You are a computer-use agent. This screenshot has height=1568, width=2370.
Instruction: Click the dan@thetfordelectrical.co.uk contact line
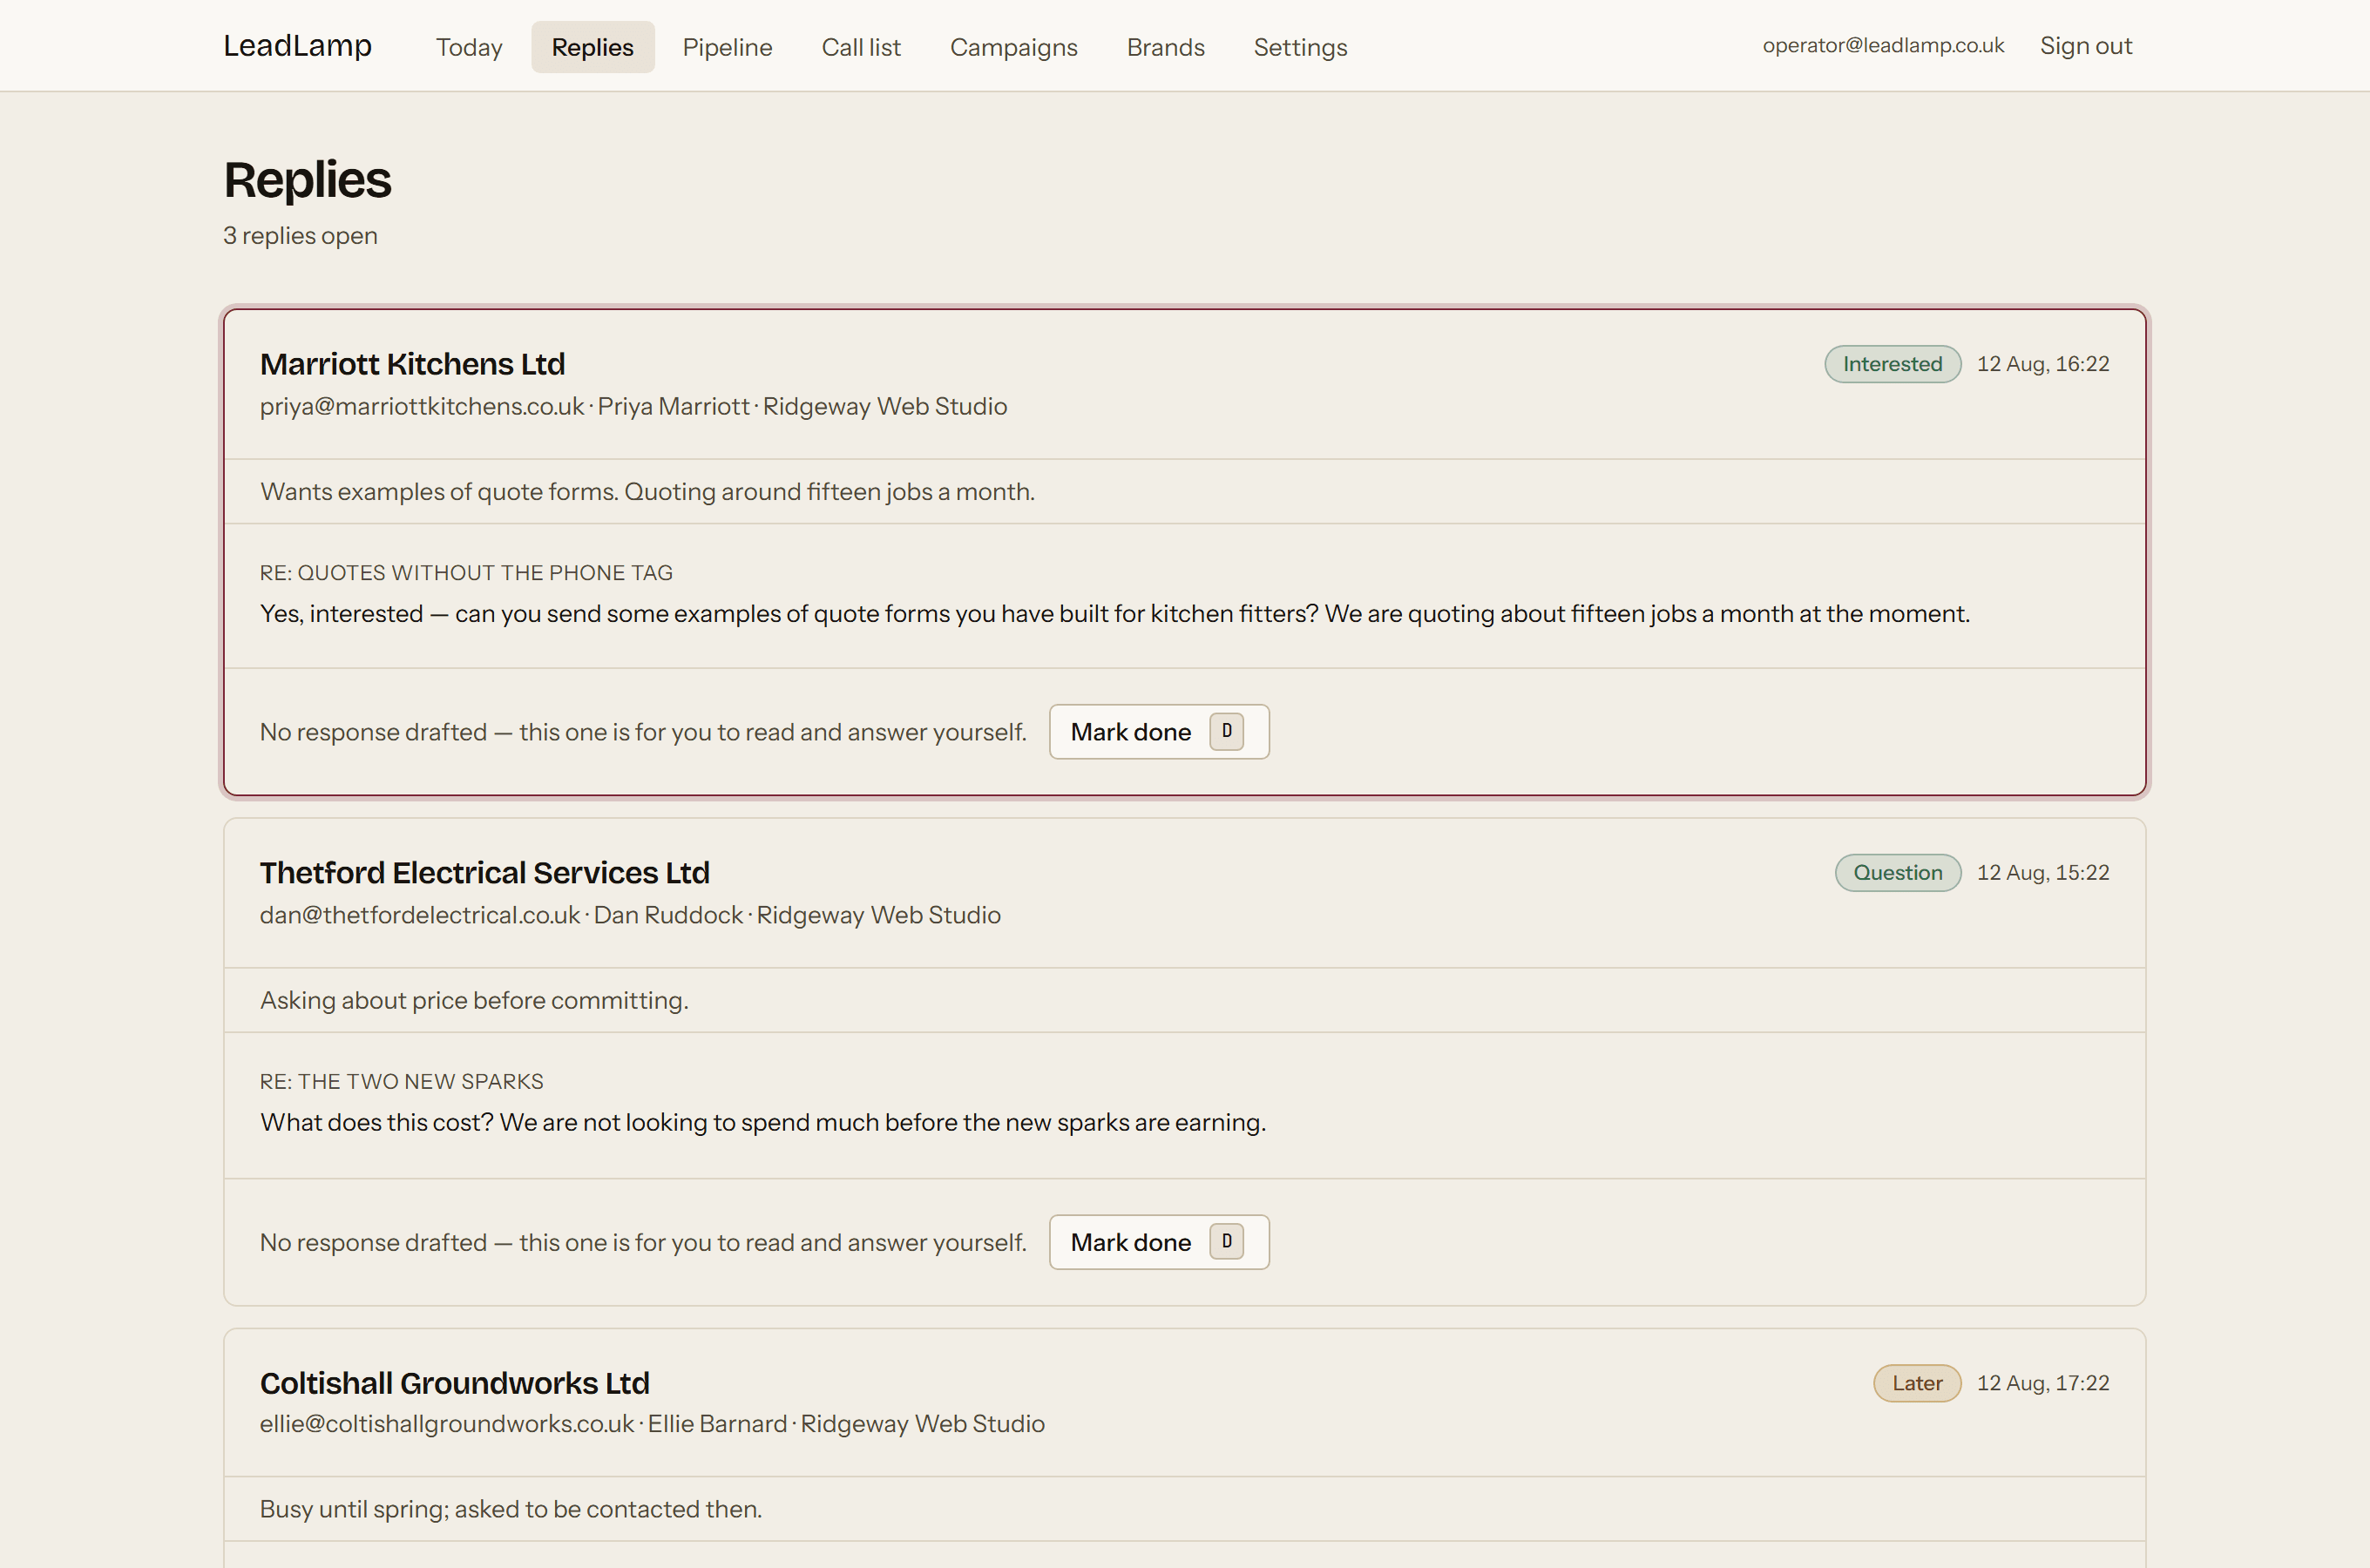pyautogui.click(x=630, y=915)
